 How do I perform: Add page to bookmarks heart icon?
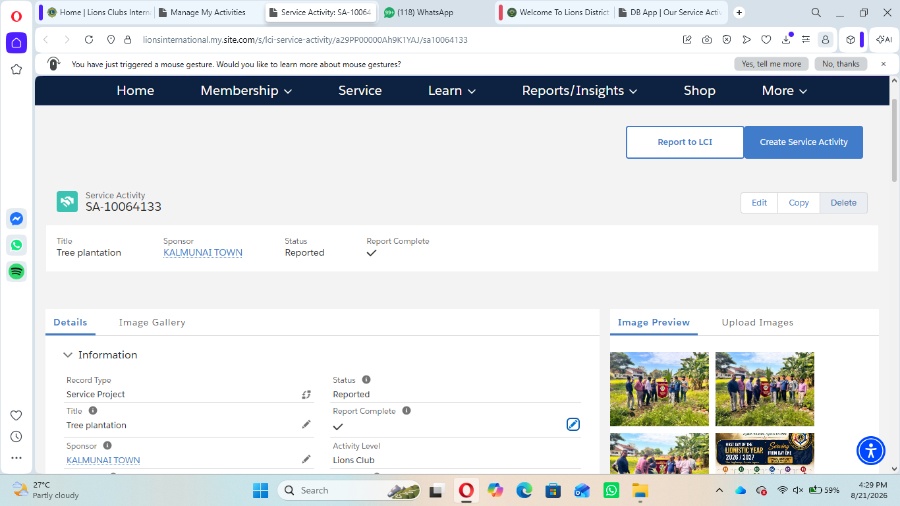pyautogui.click(x=766, y=40)
